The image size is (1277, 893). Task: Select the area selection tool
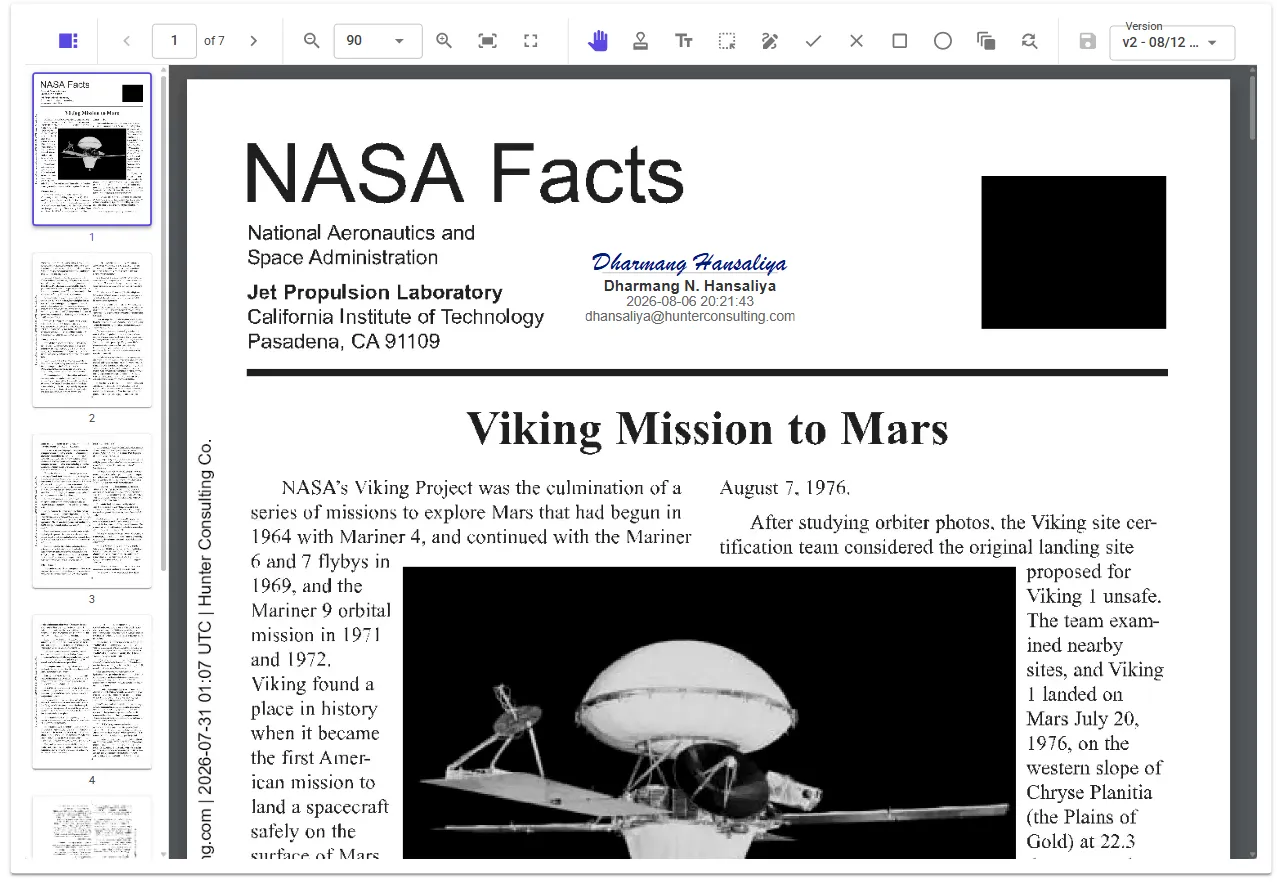pos(727,41)
